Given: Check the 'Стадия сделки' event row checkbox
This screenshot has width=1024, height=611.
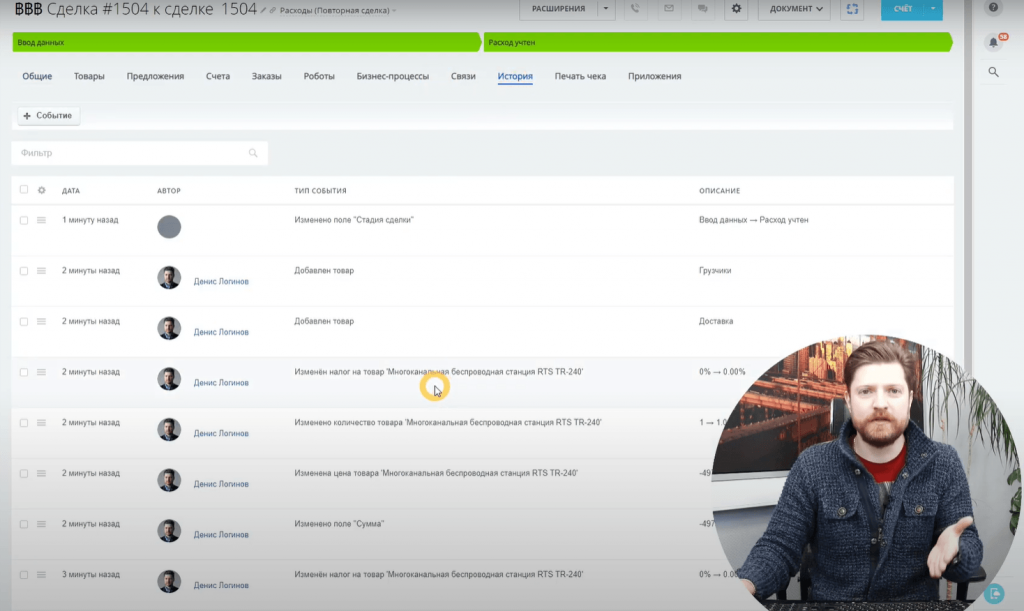Looking at the screenshot, I should [24, 221].
